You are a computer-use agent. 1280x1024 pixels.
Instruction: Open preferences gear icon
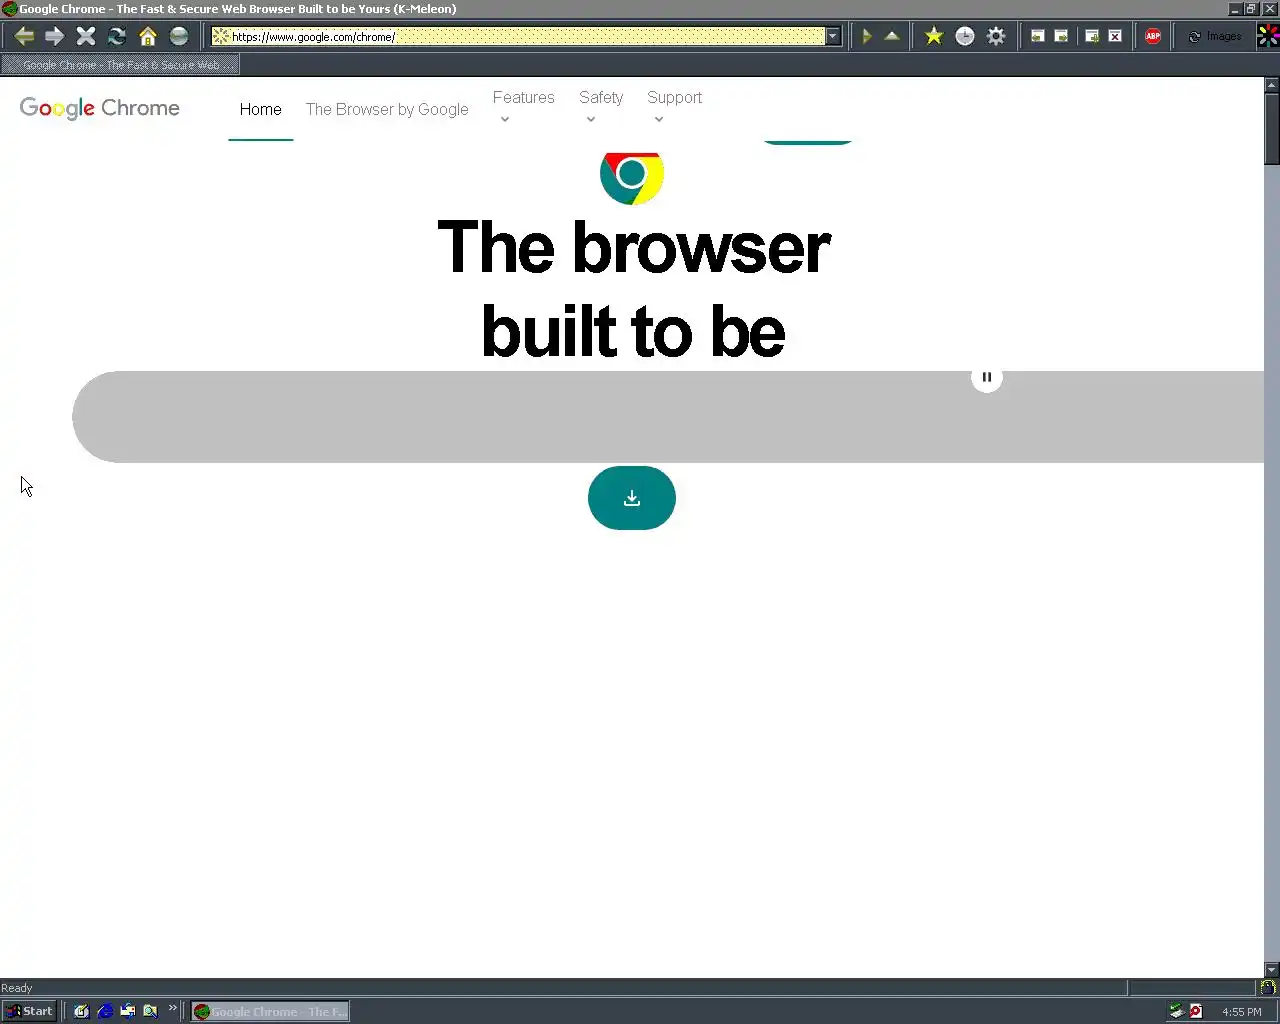(x=996, y=36)
